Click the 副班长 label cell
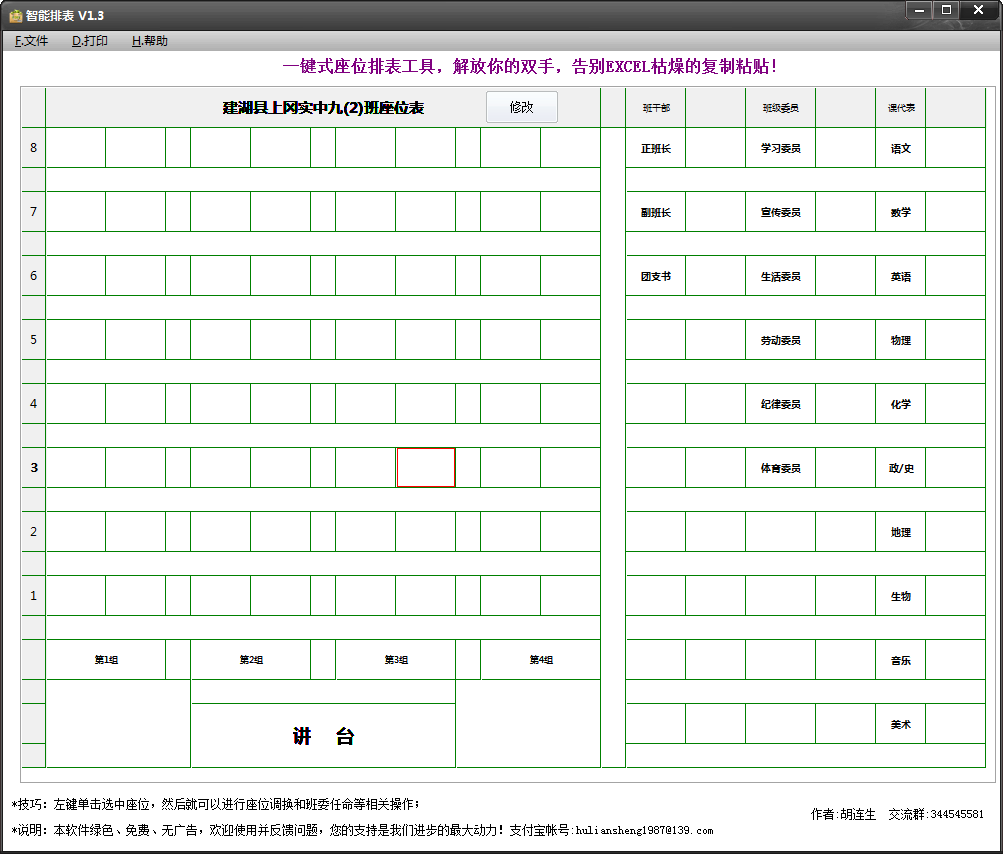Image resolution: width=1003 pixels, height=854 pixels. 654,211
